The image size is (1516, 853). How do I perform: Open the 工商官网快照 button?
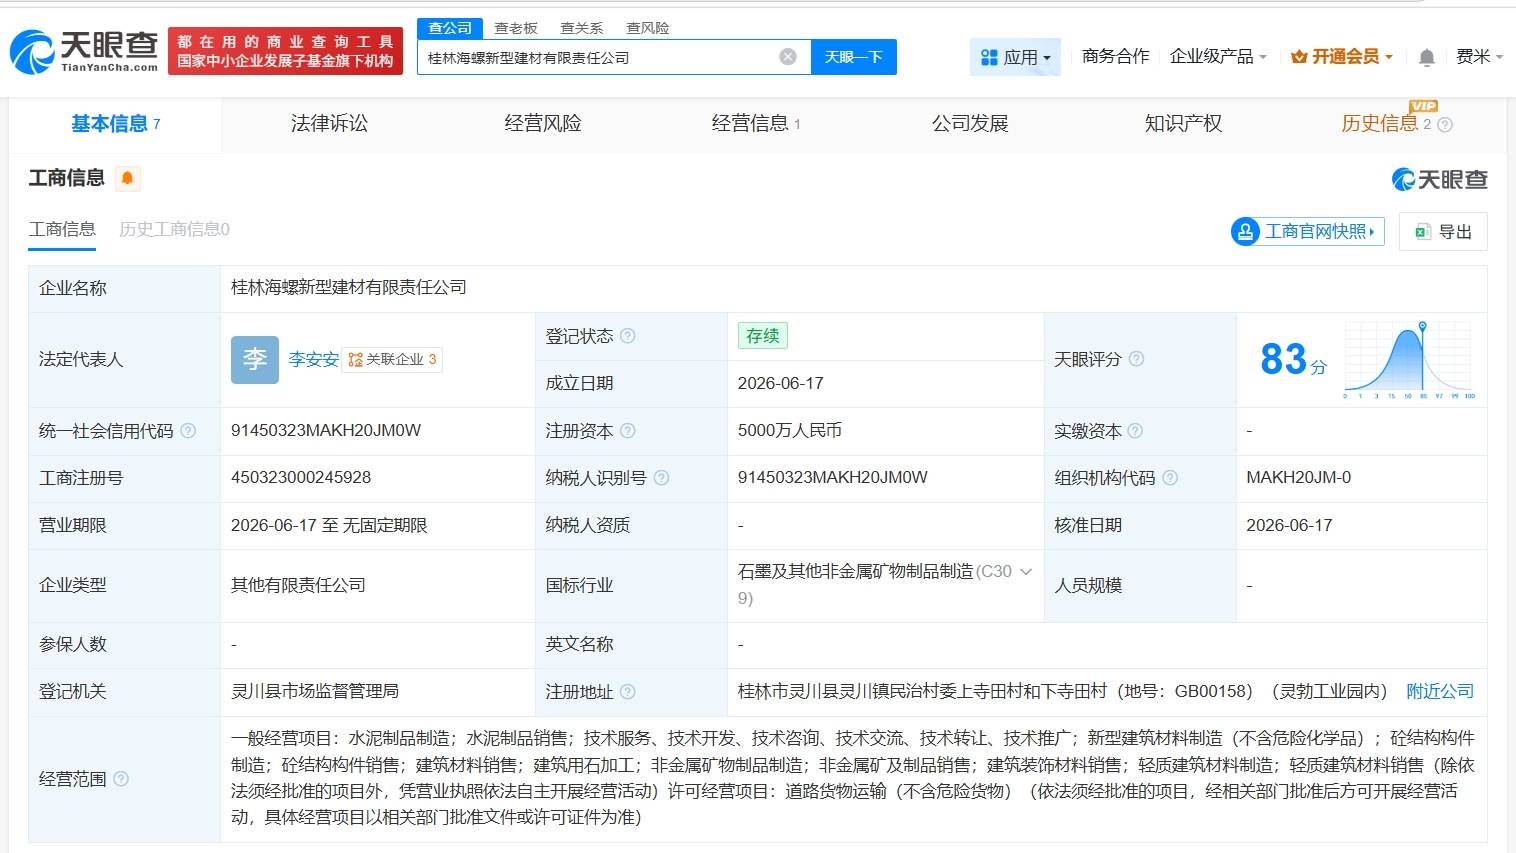pos(1307,231)
